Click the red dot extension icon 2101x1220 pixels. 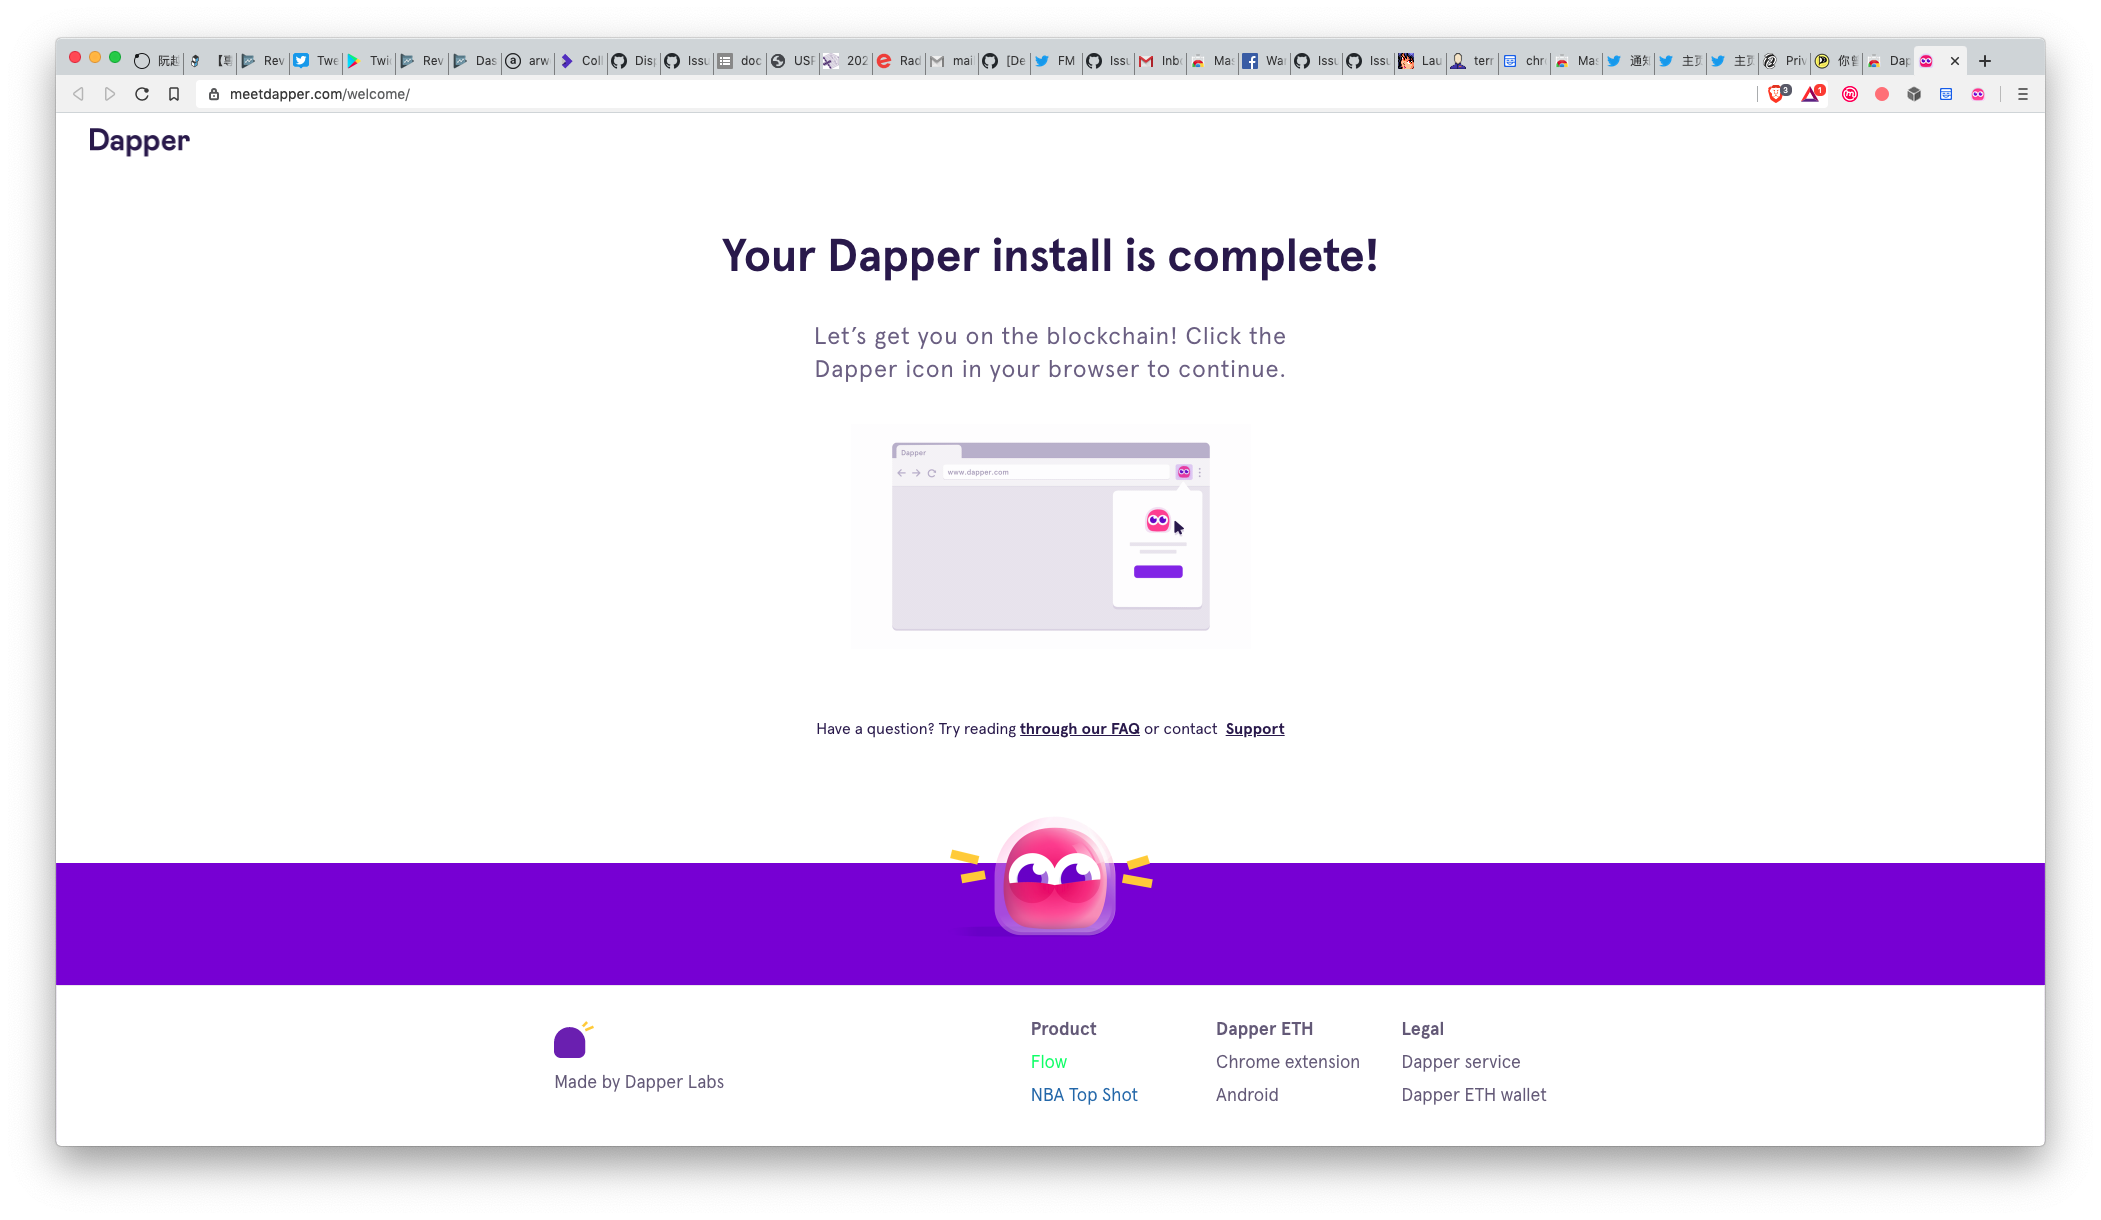tap(1882, 95)
